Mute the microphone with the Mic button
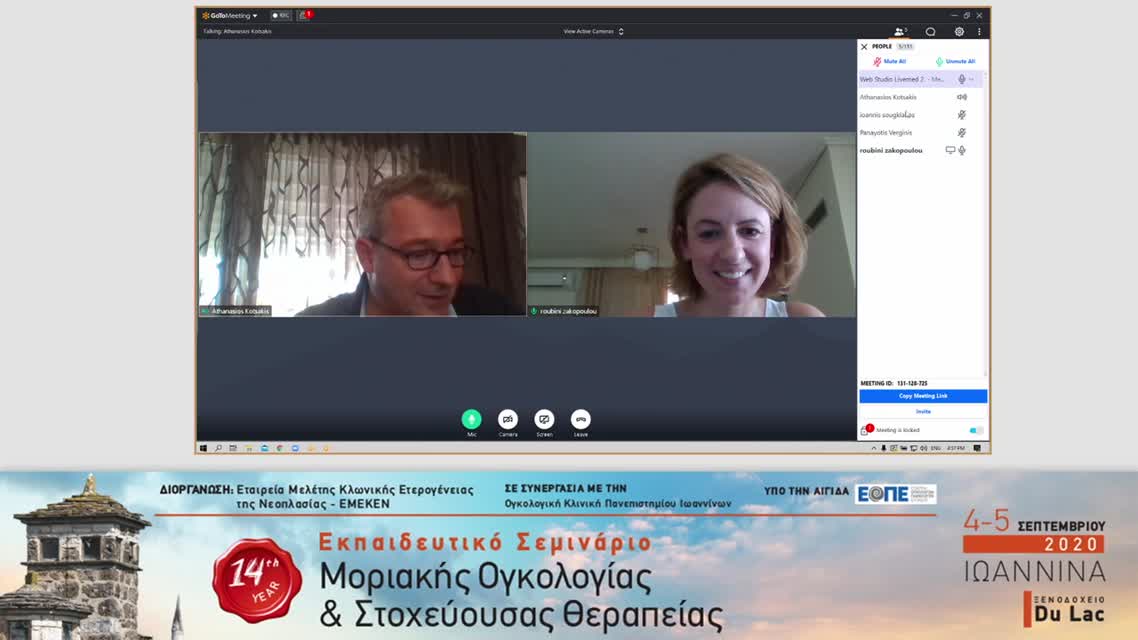This screenshot has width=1138, height=640. [471, 419]
